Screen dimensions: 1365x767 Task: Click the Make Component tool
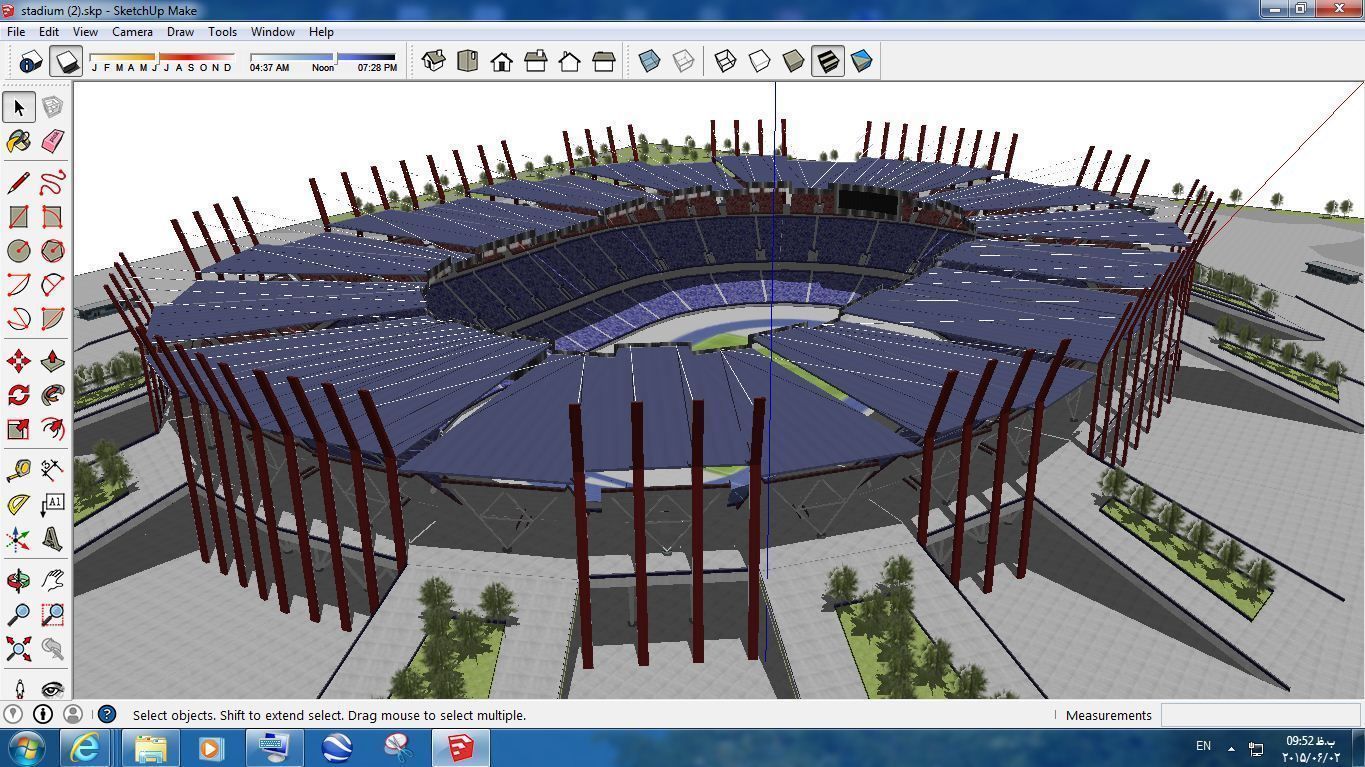53,107
